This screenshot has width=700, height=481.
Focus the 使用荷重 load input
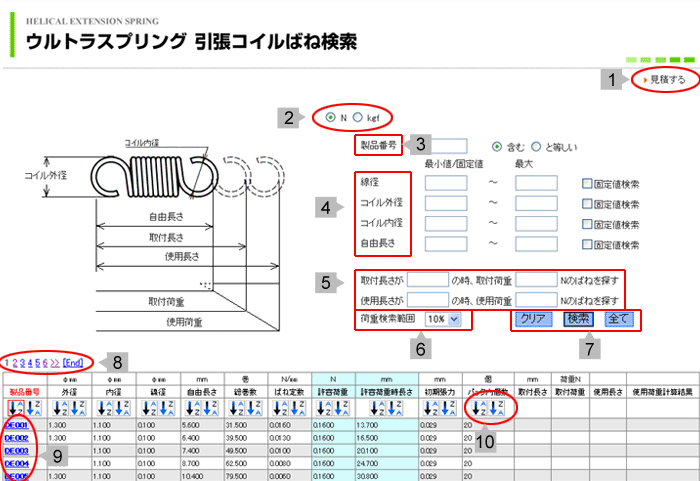[536, 300]
